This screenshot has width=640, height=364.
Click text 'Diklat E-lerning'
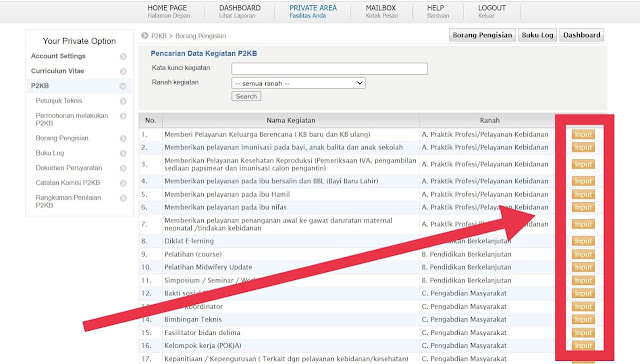tap(189, 241)
